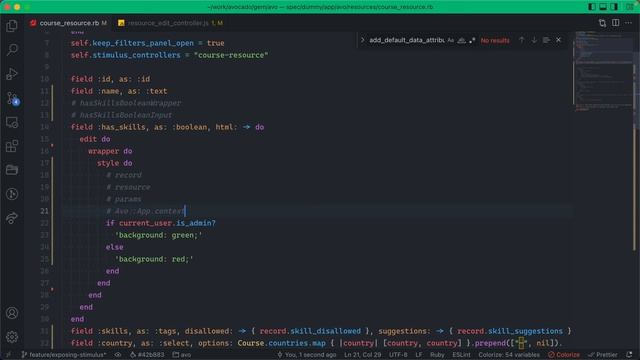Screen dimensions: 640x360
Task: Switch to course_resource.rb tab
Action: pos(69,23)
